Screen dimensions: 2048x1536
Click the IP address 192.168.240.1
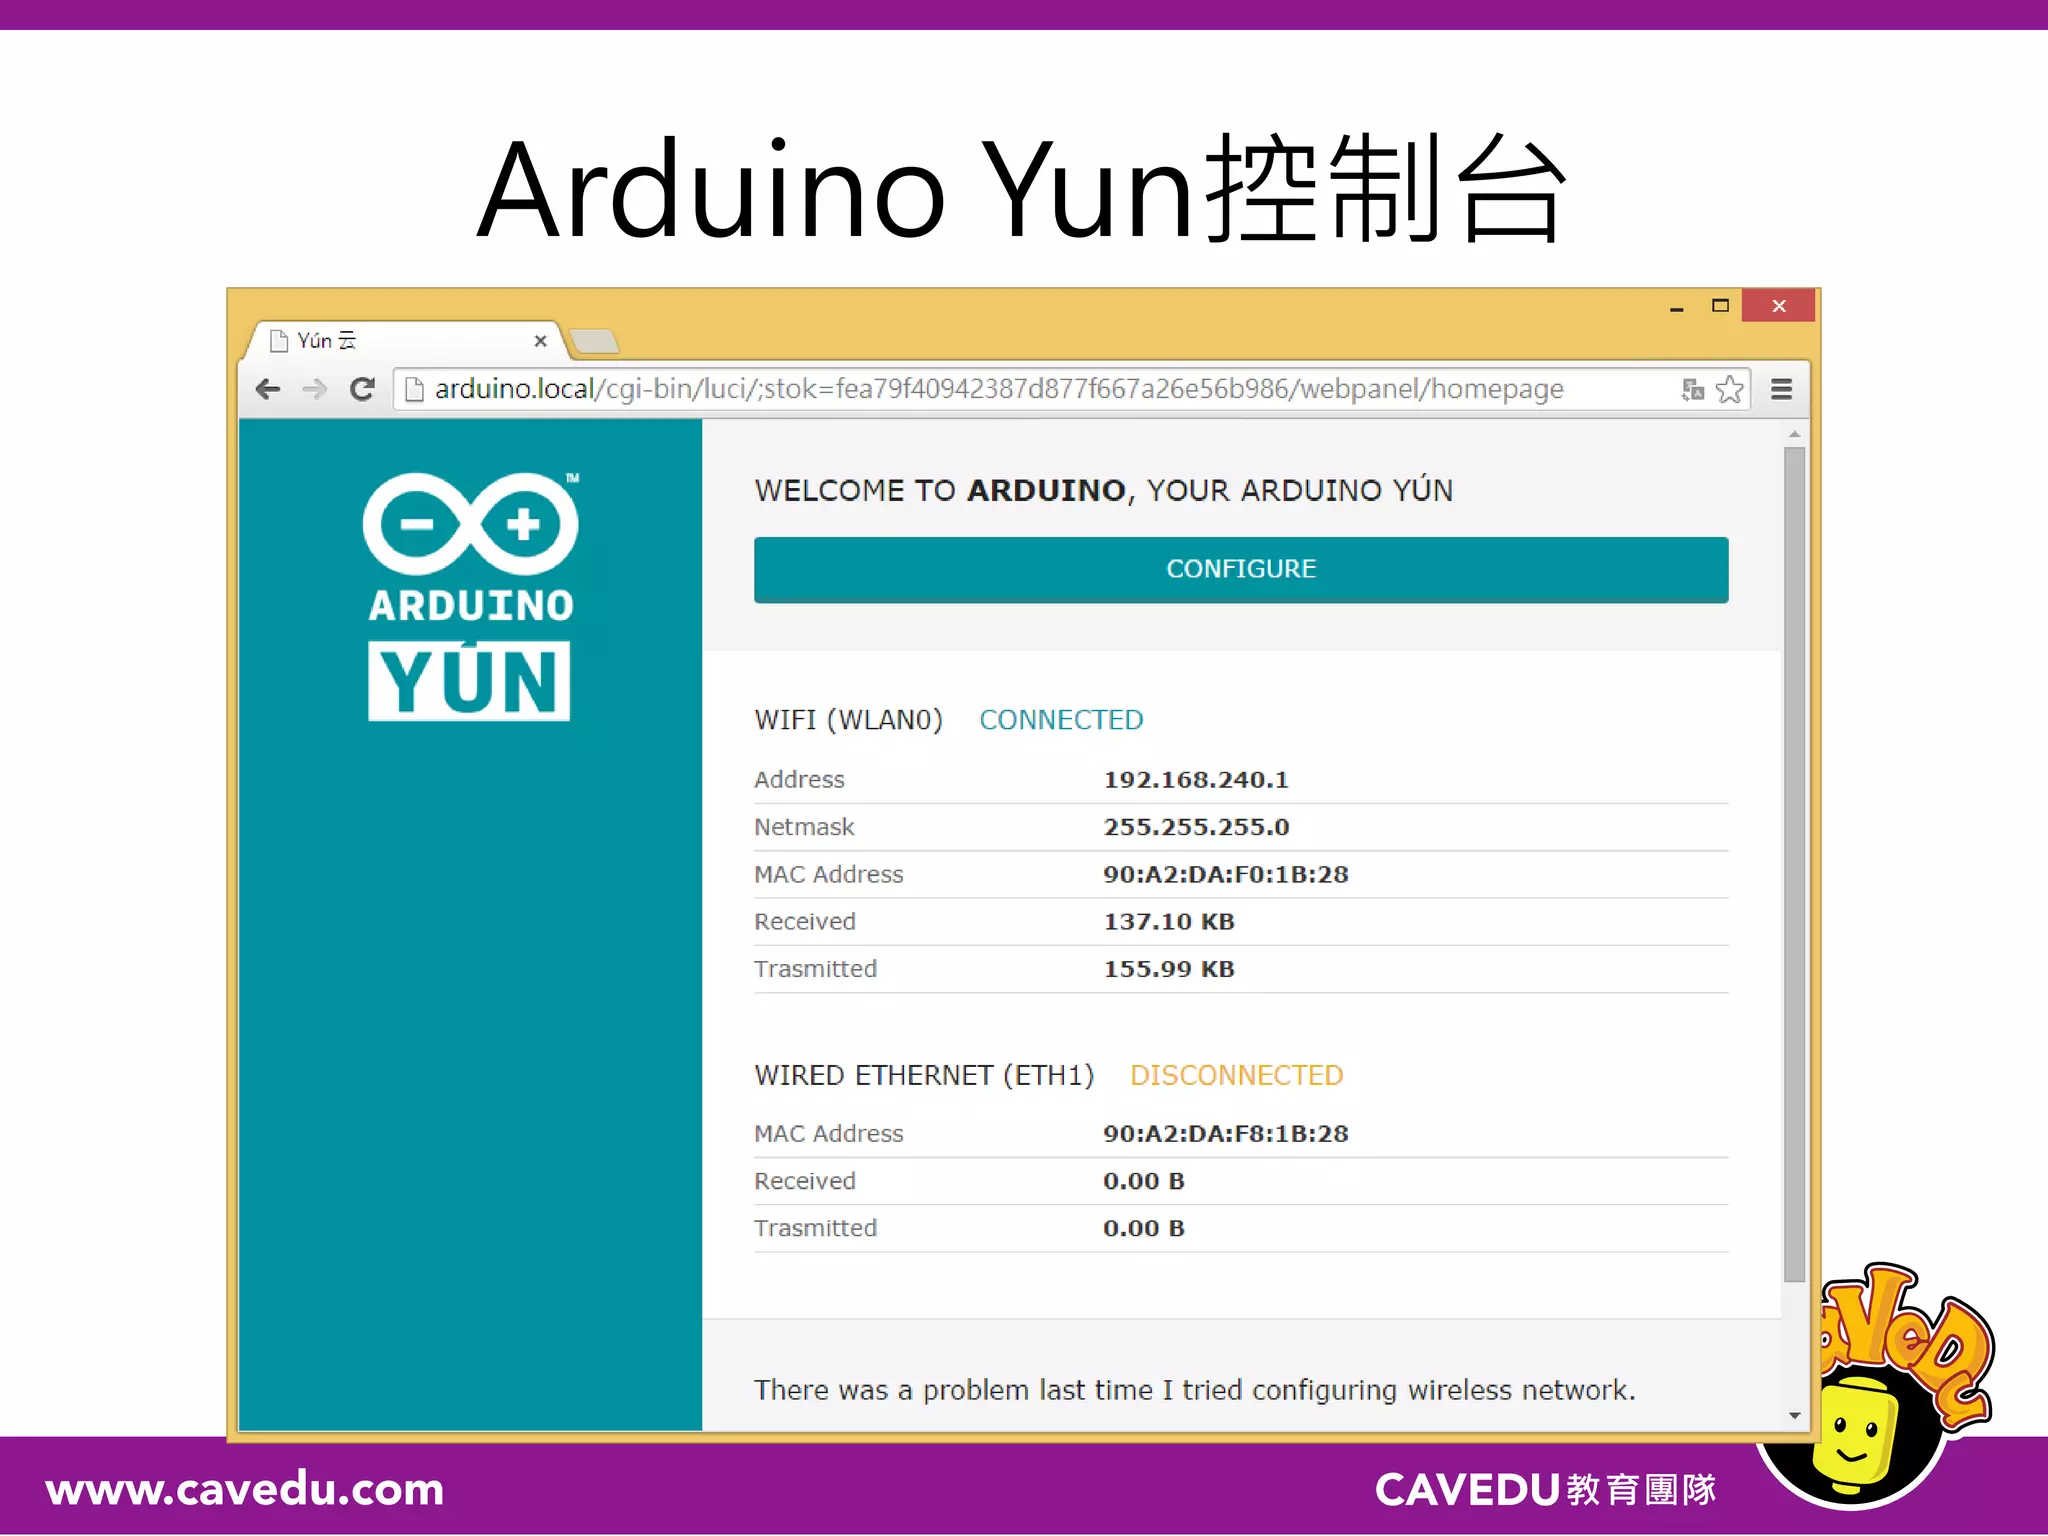(x=1196, y=780)
